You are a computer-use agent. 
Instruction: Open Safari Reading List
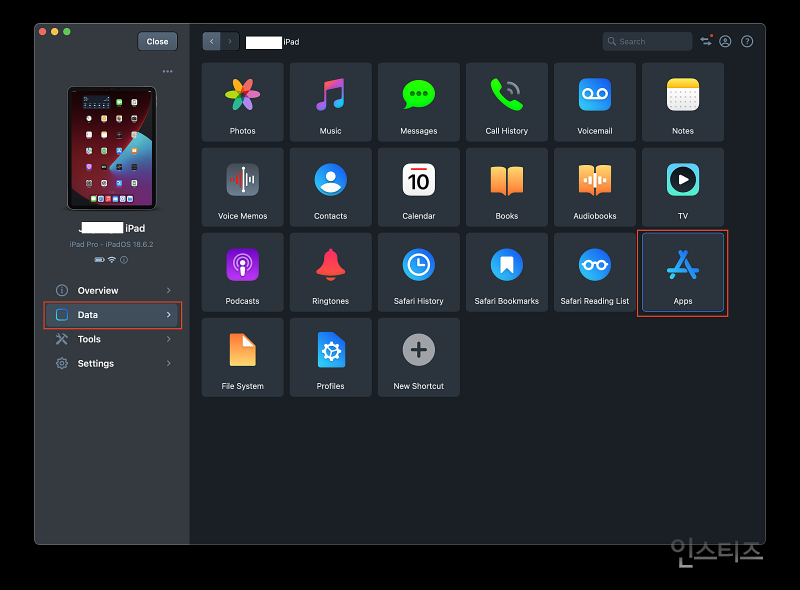click(x=595, y=273)
